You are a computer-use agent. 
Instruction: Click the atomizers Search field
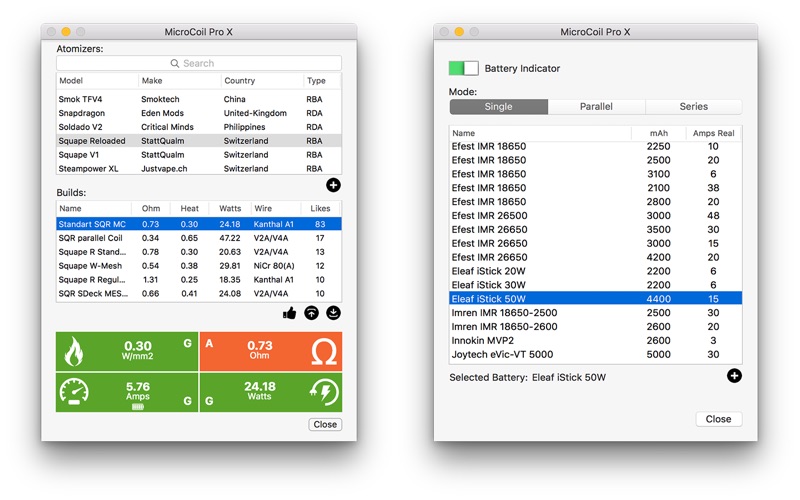coord(199,63)
